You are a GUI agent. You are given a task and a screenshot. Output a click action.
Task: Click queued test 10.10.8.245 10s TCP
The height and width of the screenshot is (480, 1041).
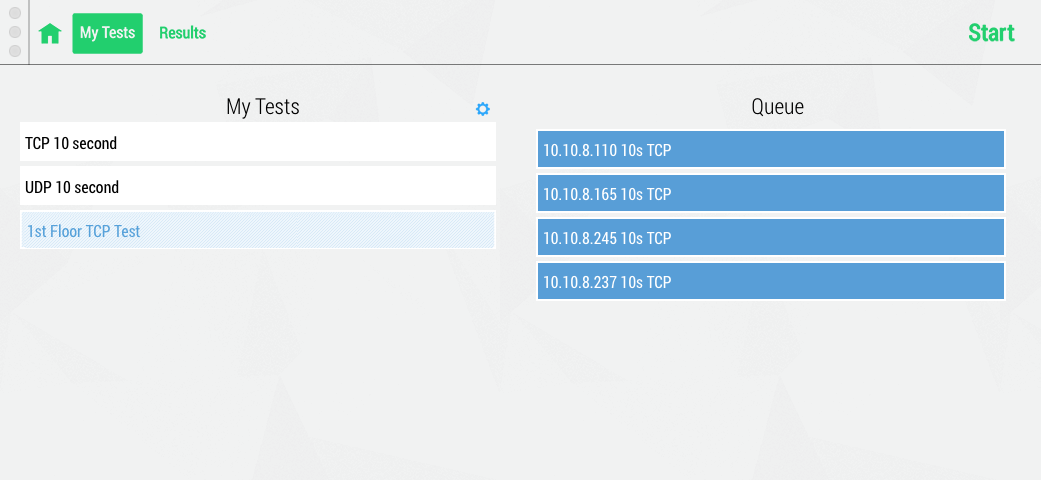coord(770,238)
